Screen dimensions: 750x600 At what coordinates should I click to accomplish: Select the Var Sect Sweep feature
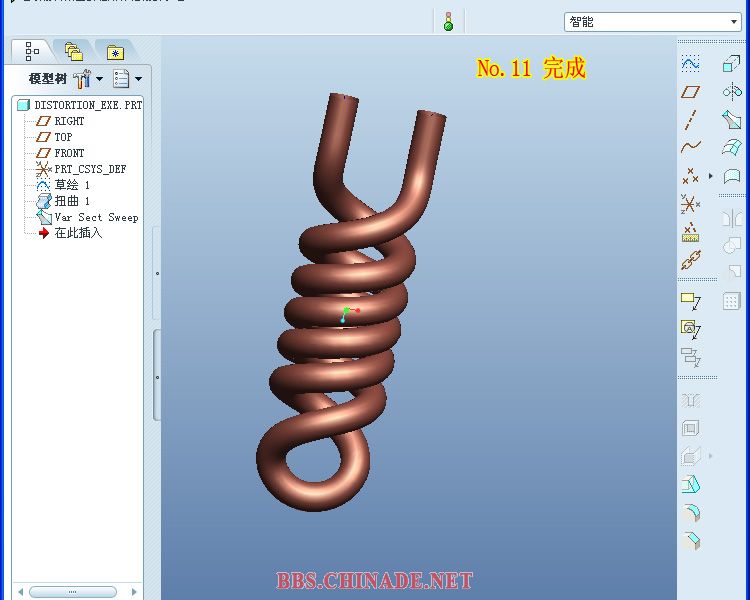tap(95, 217)
